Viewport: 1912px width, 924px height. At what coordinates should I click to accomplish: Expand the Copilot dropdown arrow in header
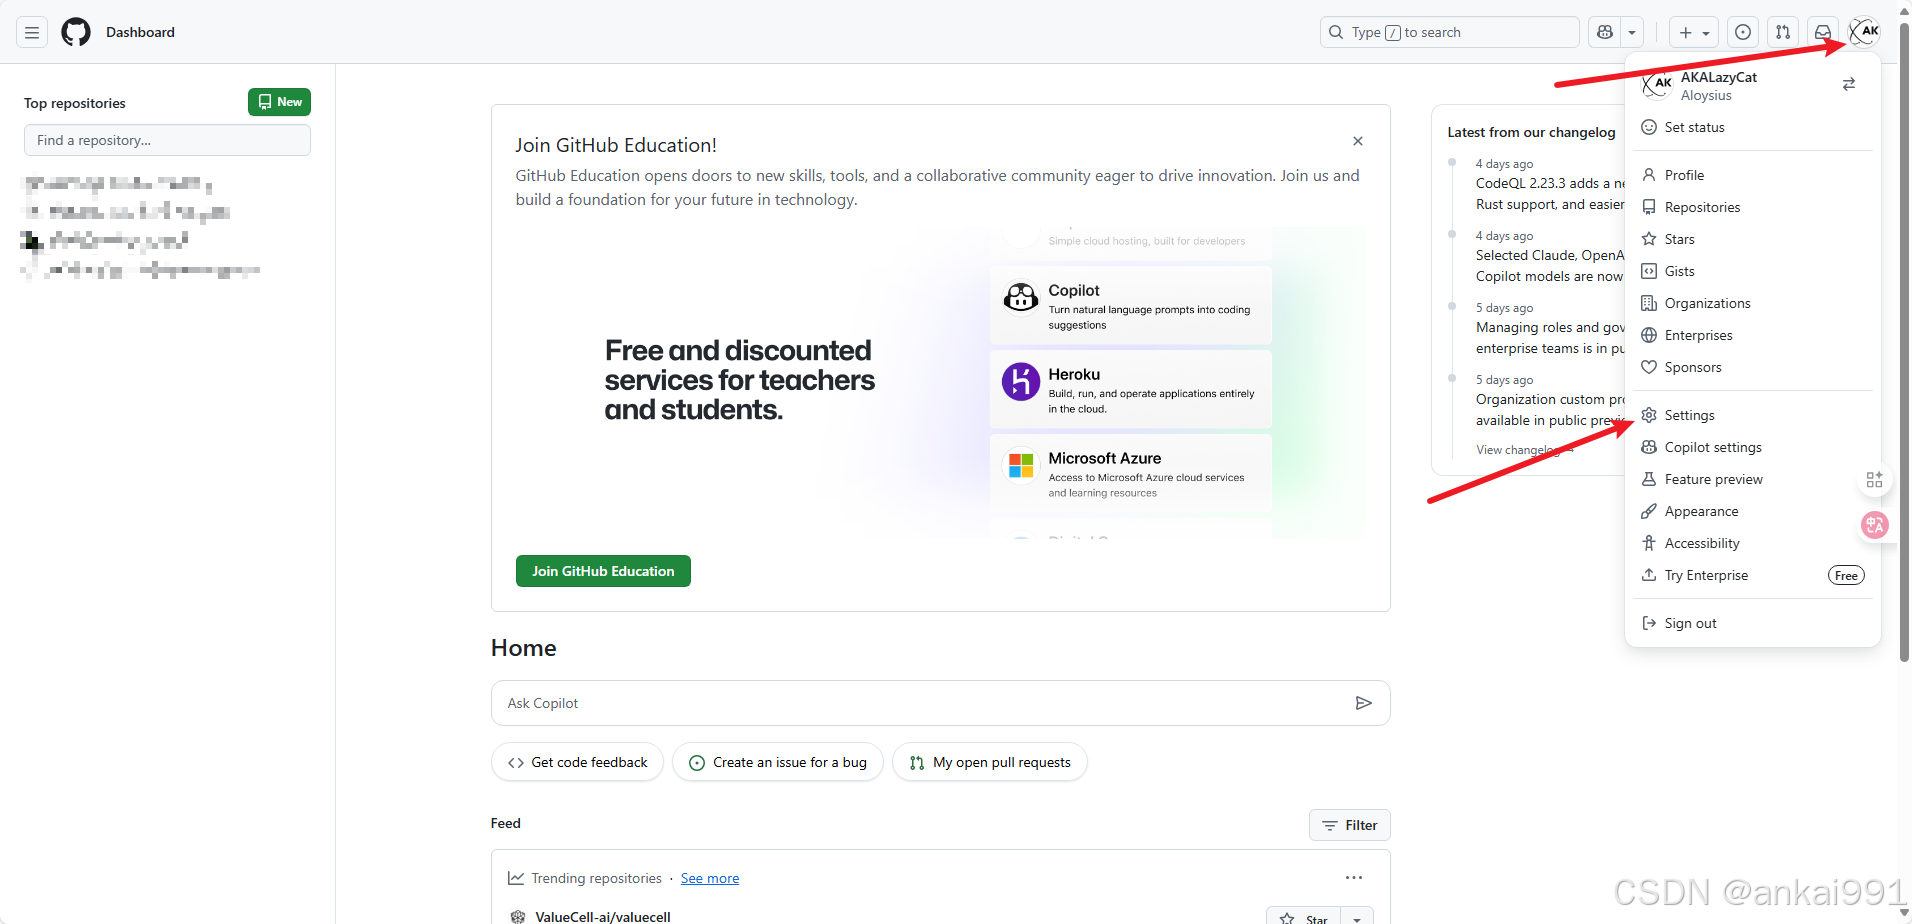click(x=1632, y=32)
